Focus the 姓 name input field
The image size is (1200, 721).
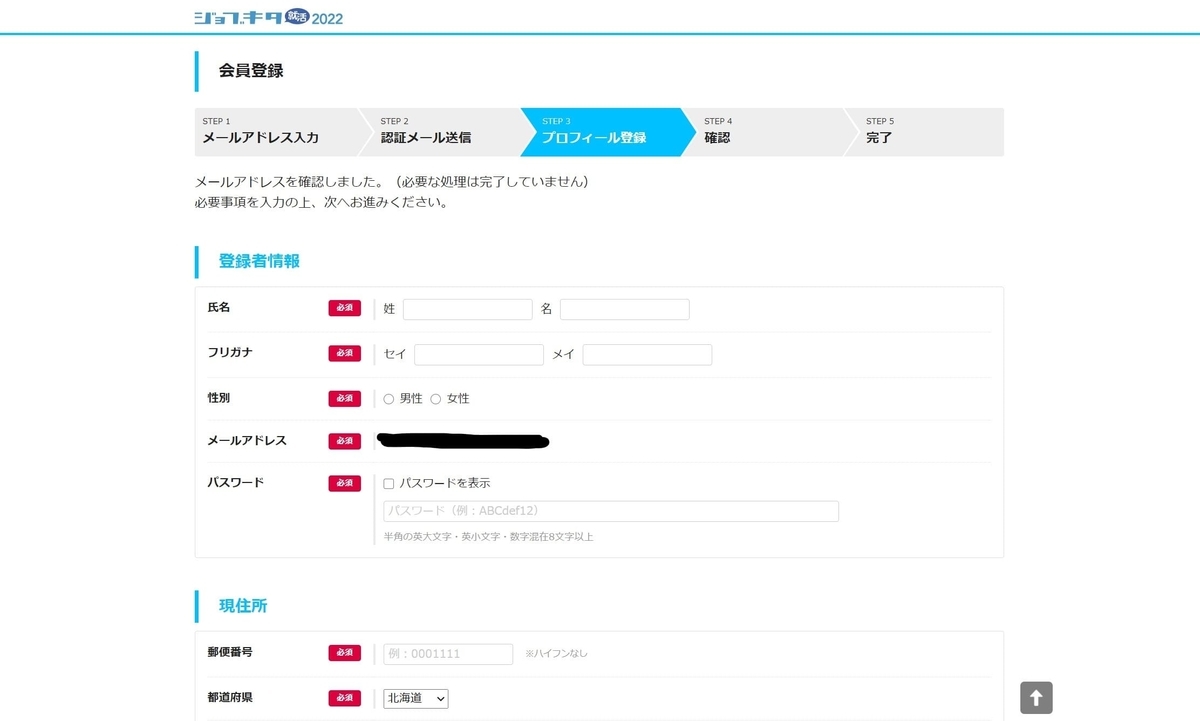(468, 310)
